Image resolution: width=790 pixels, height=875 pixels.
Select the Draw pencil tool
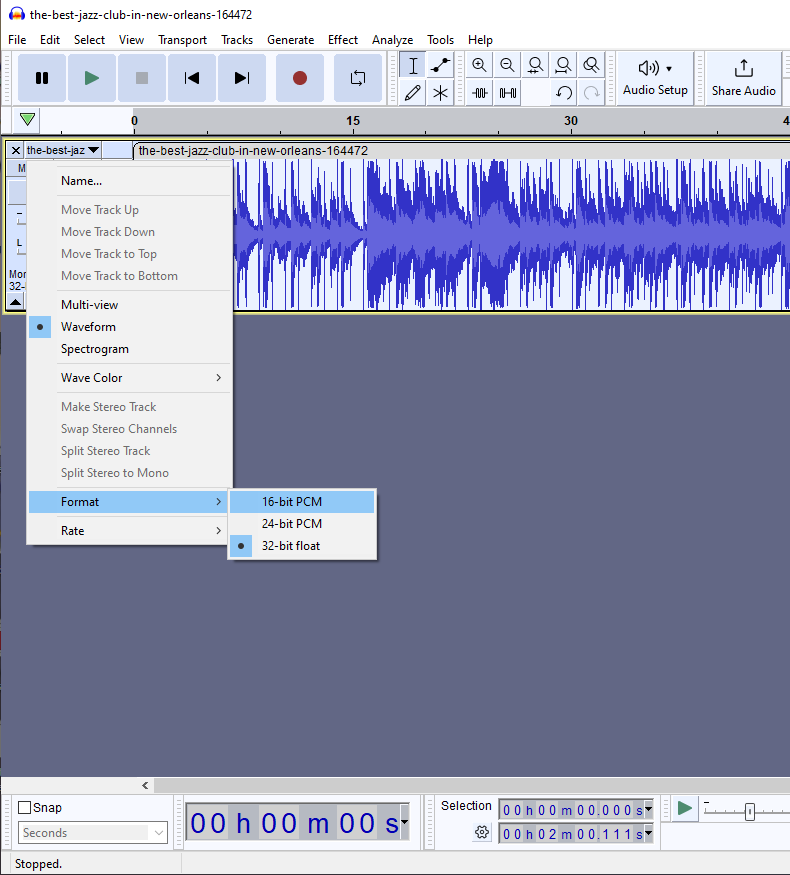tap(412, 93)
